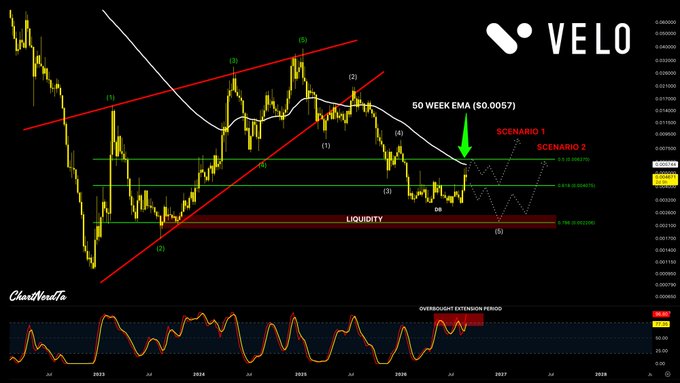Click the green (3) wave label
Image resolution: width=680 pixels, height=383 pixels.
click(233, 61)
